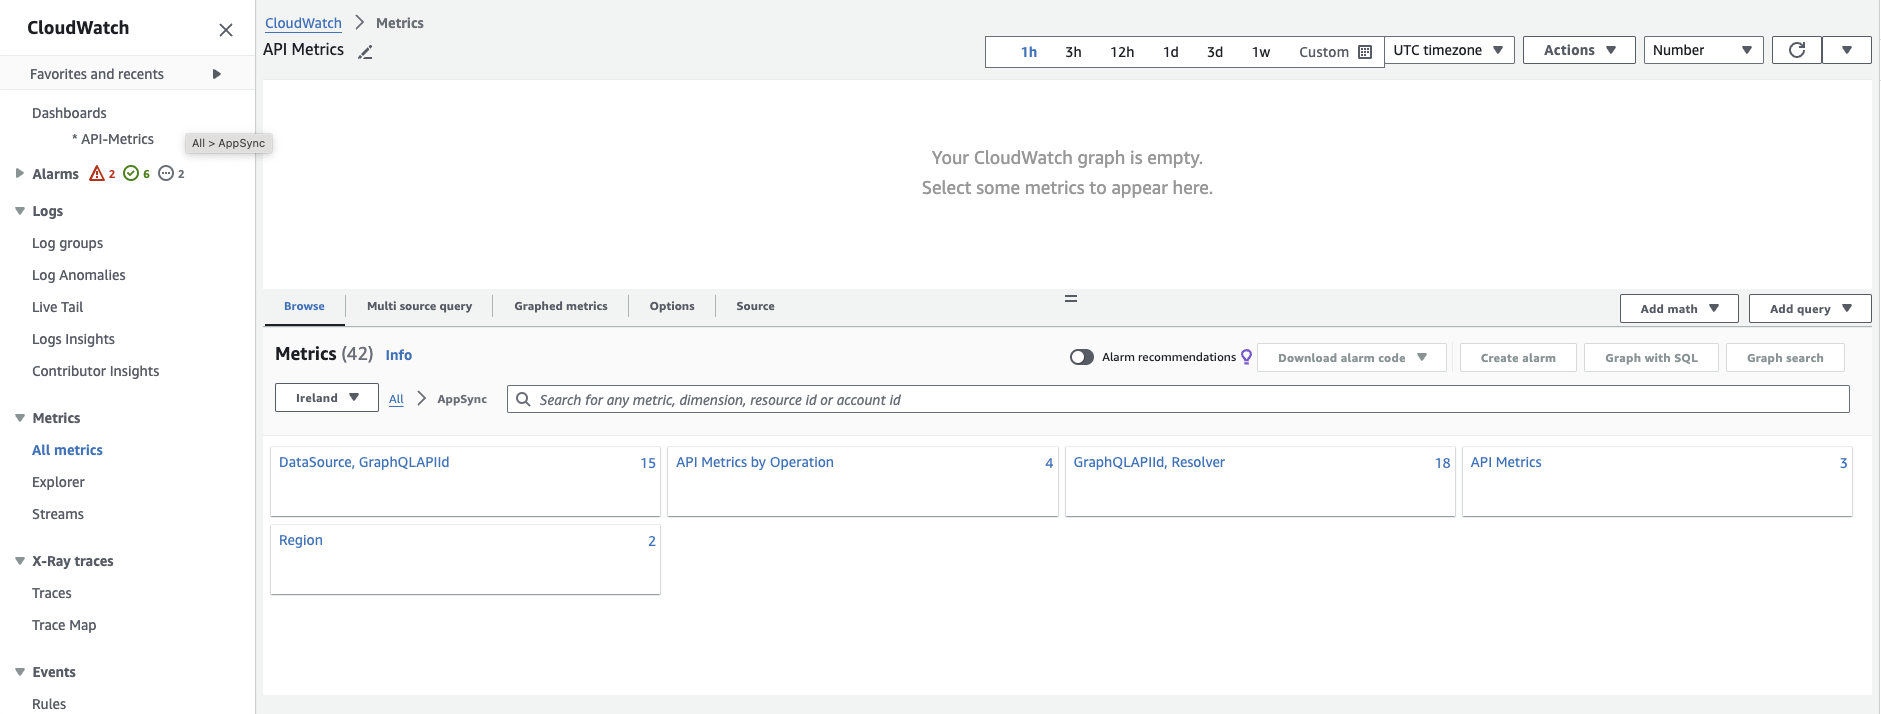Expand the Actions dropdown menu
Screen dimensions: 1881x714
(x=1578, y=50)
